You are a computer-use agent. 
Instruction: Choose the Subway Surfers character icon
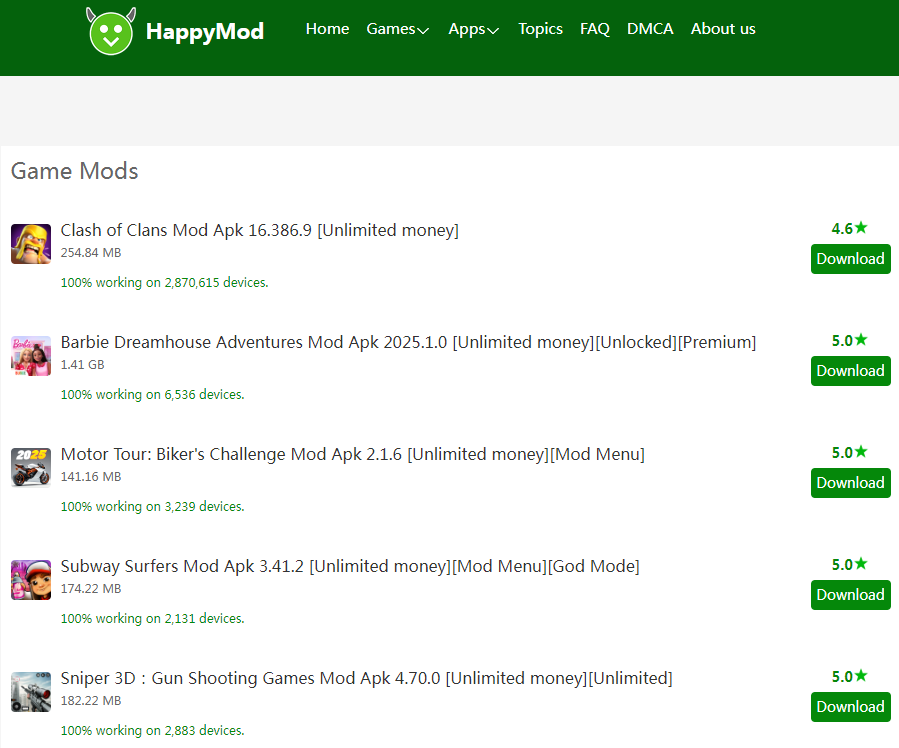pyautogui.click(x=31, y=580)
